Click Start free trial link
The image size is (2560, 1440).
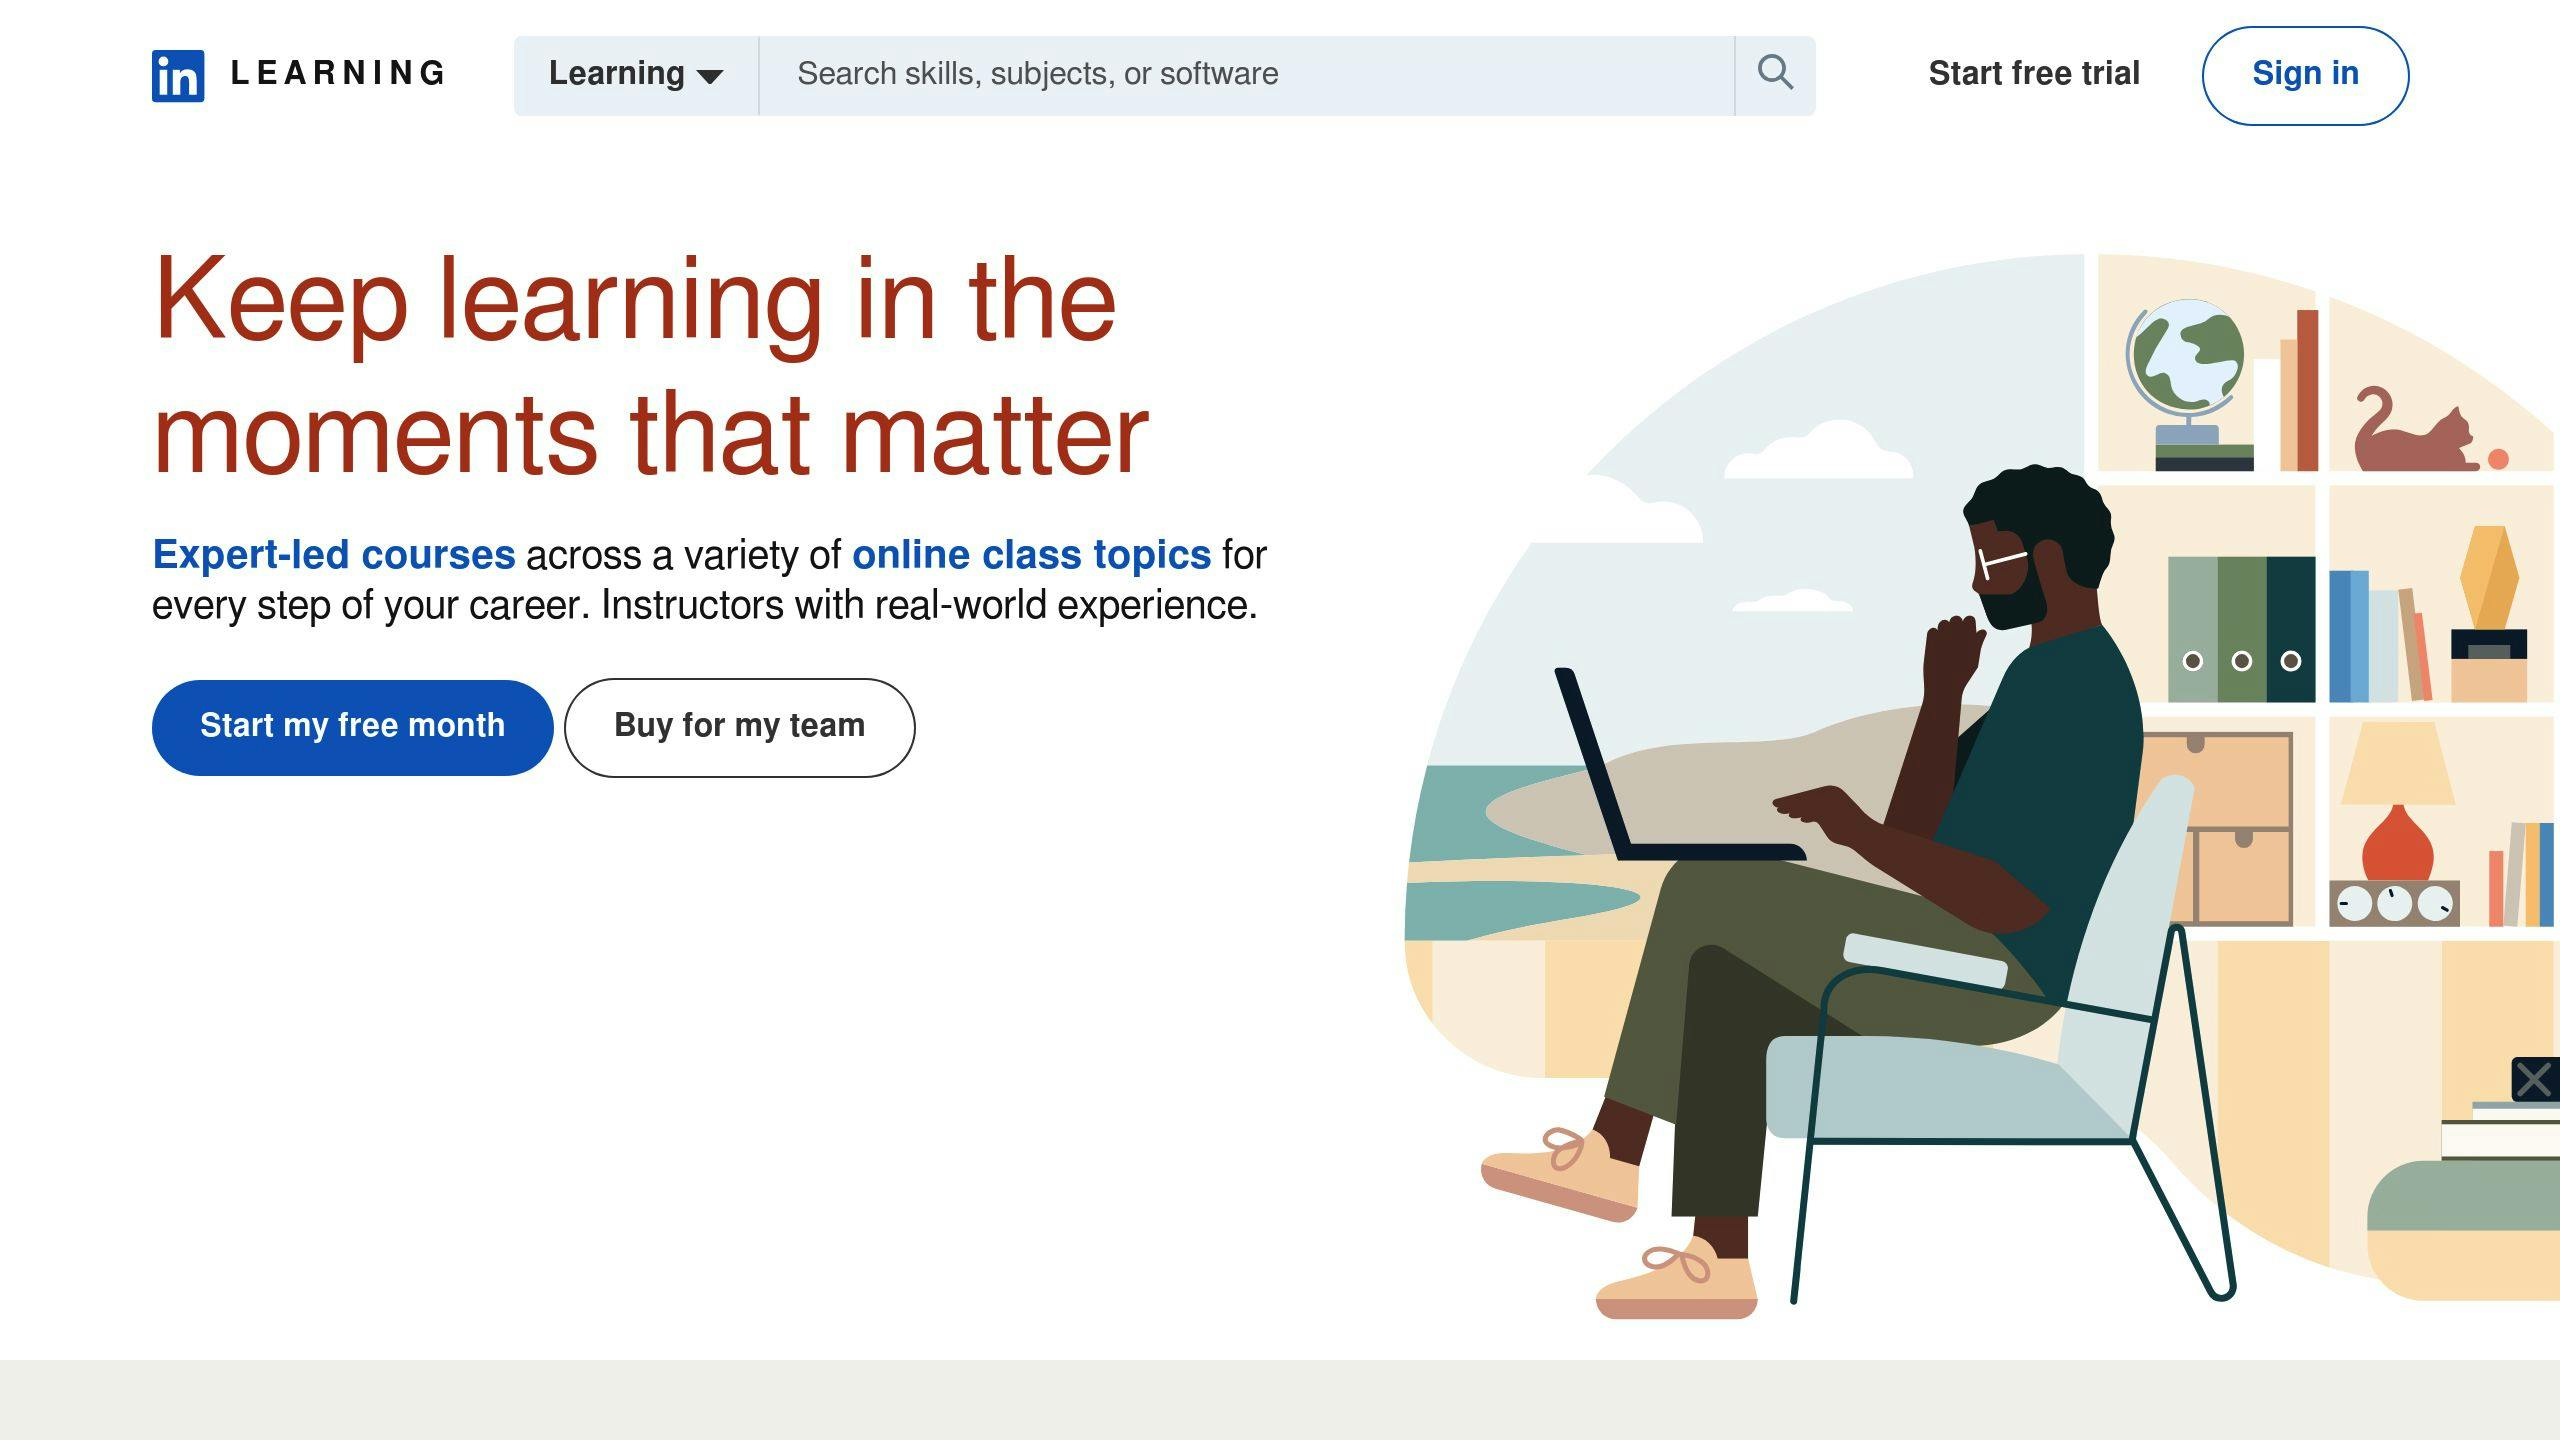(x=2033, y=74)
